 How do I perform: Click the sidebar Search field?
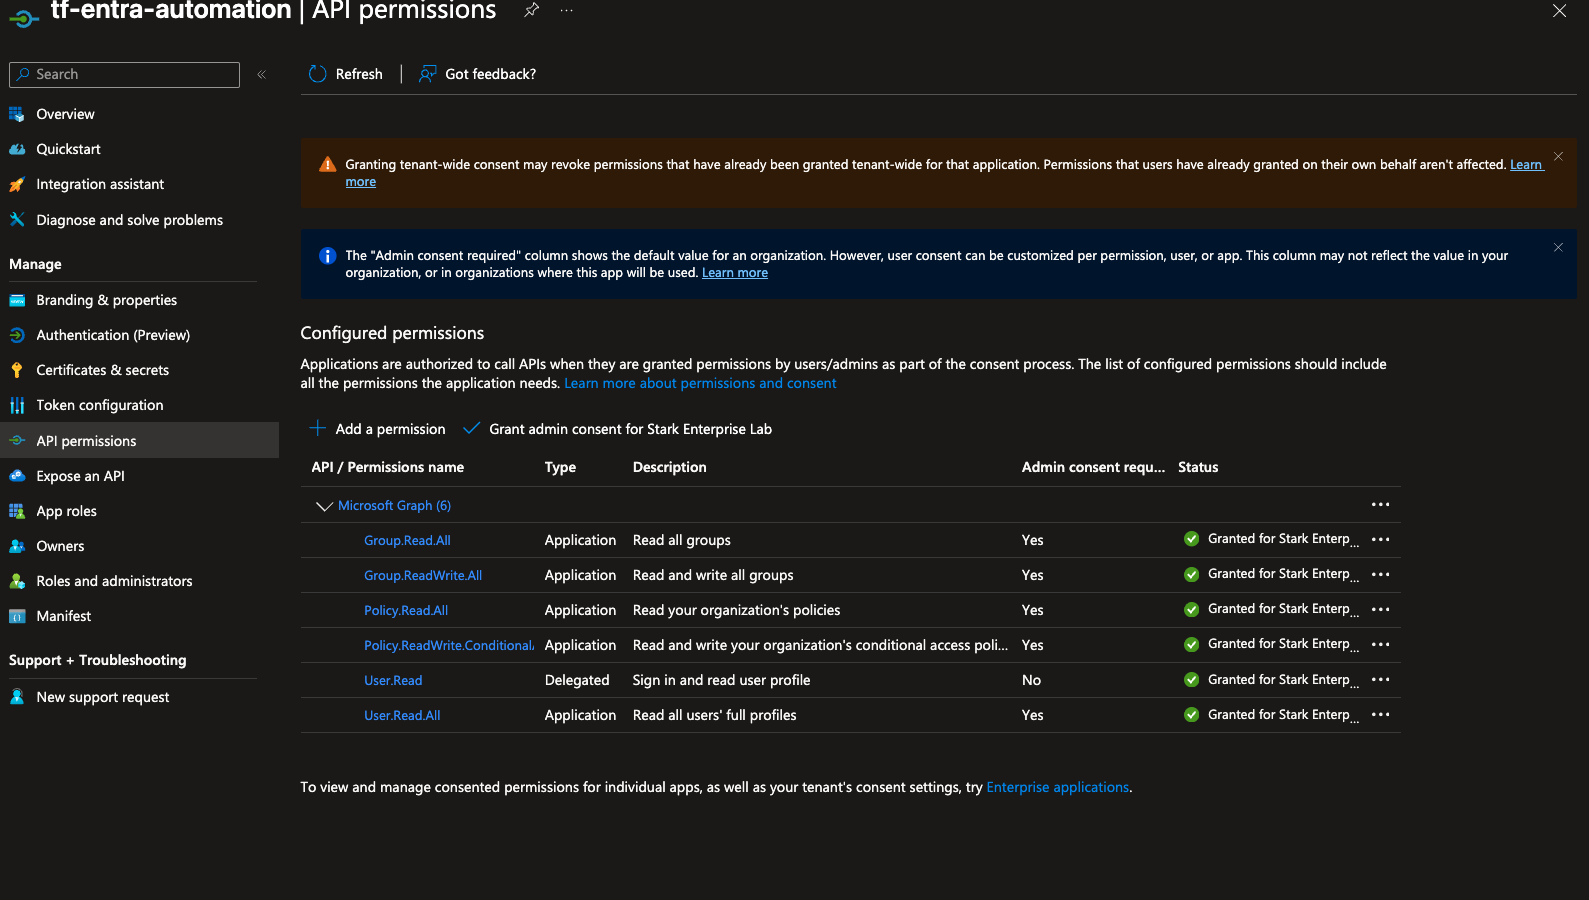click(124, 74)
